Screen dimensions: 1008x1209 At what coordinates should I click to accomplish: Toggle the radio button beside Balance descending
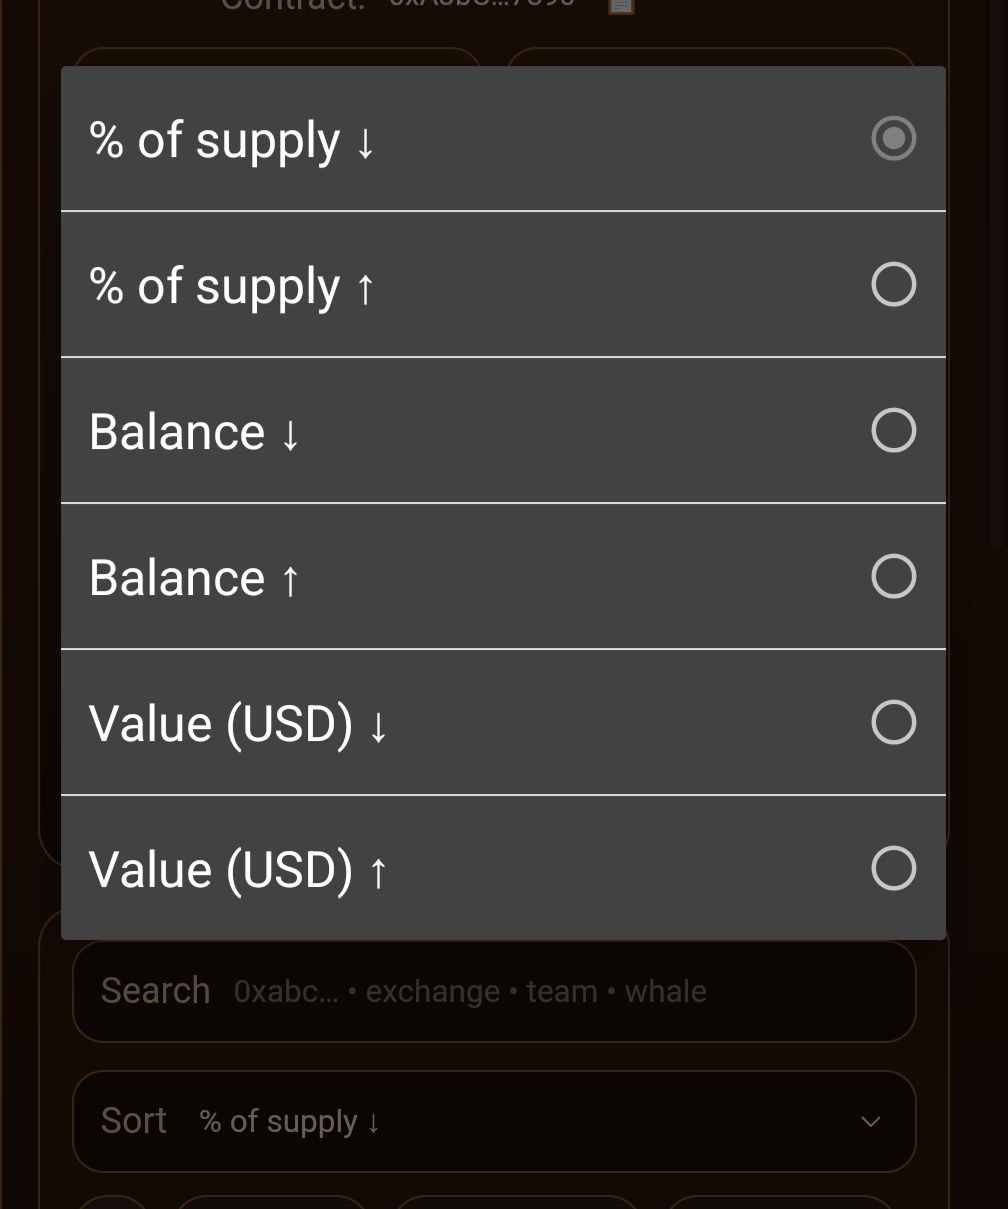click(893, 431)
